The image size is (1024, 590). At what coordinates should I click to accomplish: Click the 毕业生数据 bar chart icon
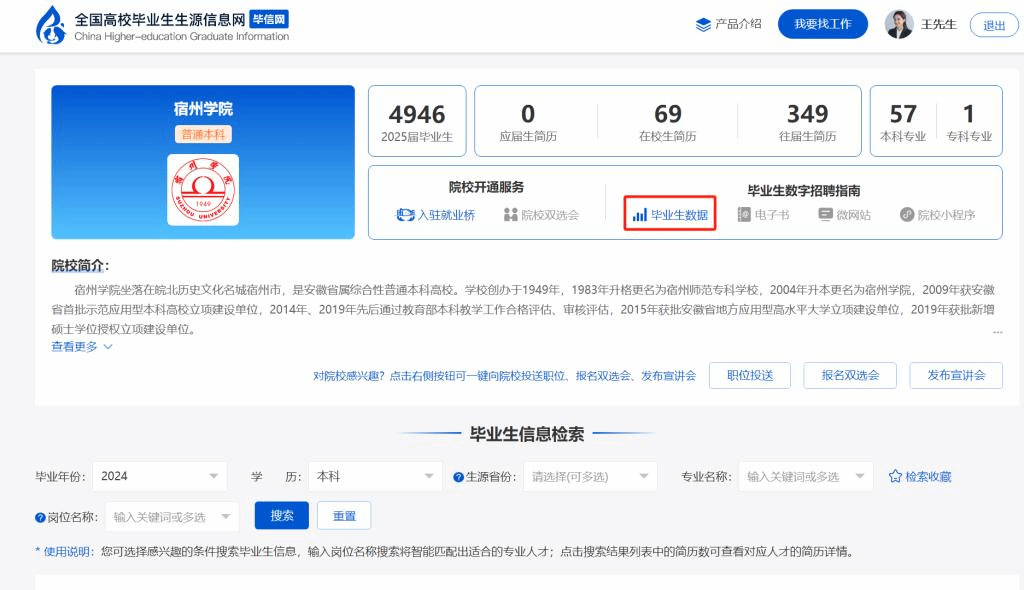point(639,214)
